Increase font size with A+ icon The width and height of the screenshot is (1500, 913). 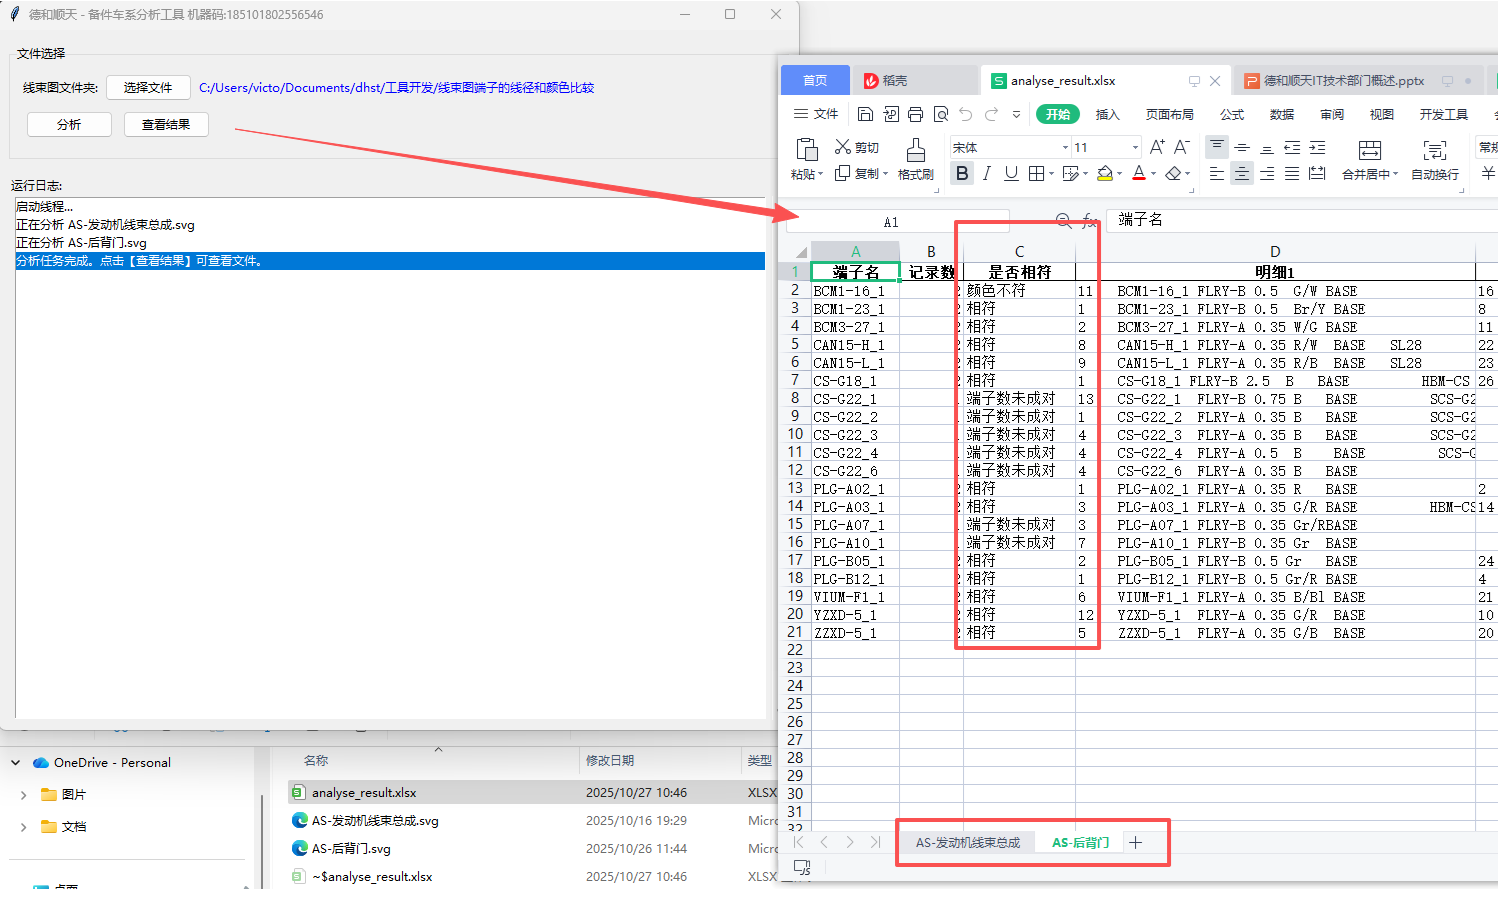[x=1157, y=147]
